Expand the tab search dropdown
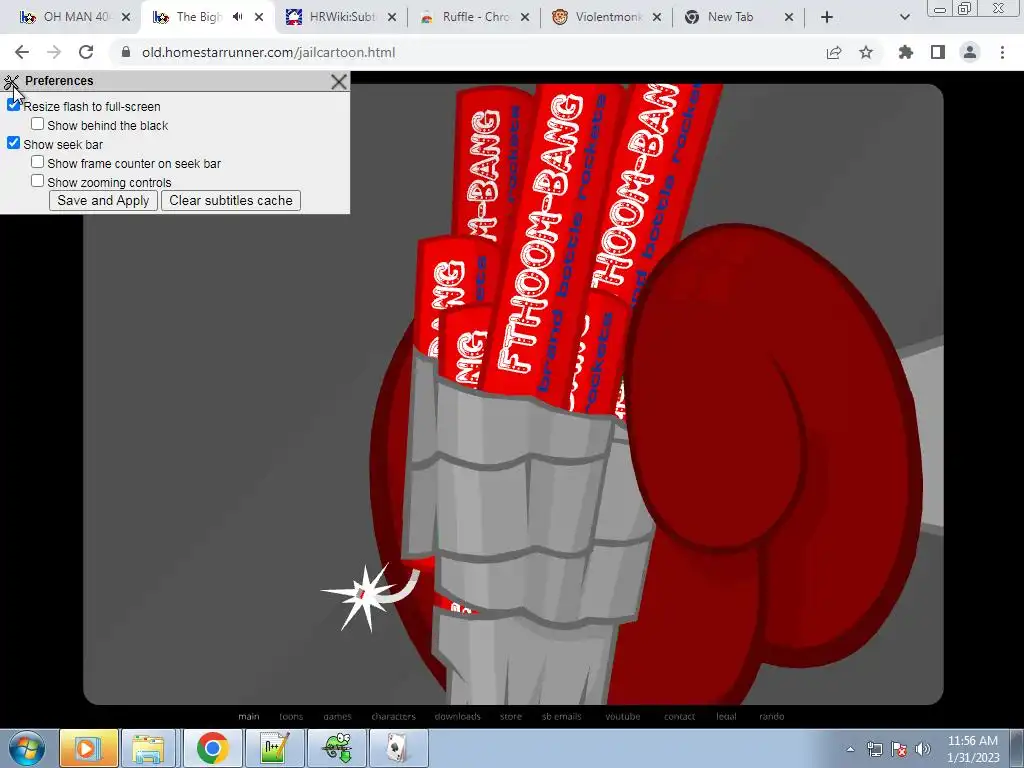 [x=904, y=17]
